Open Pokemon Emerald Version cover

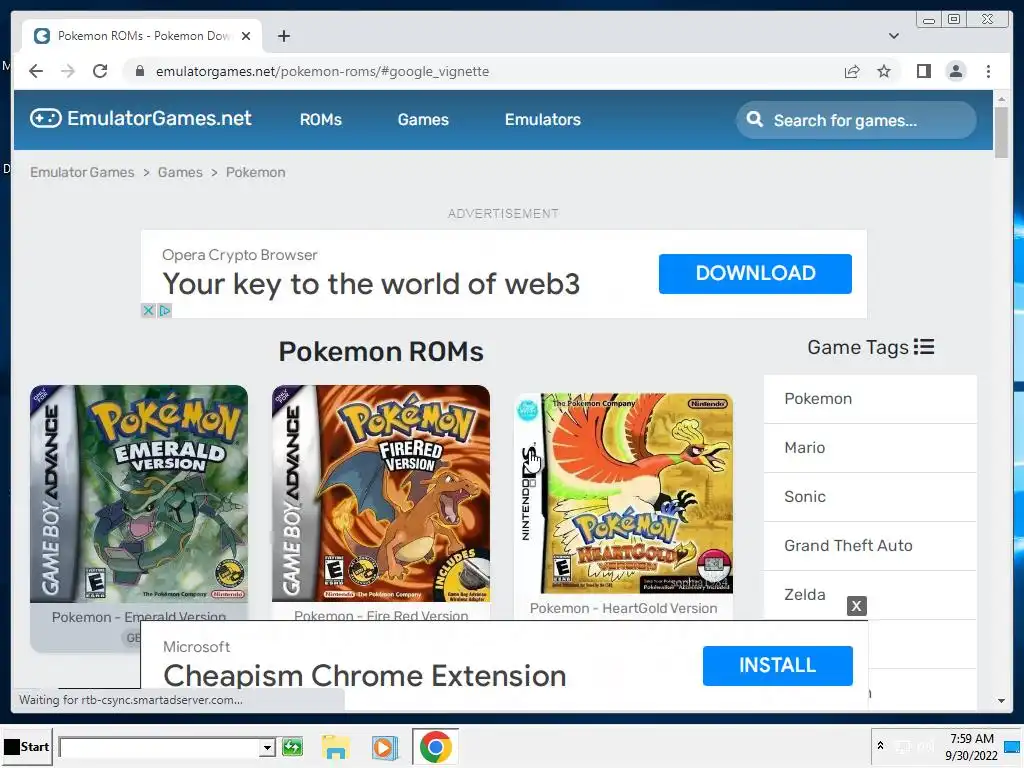pyautogui.click(x=139, y=494)
